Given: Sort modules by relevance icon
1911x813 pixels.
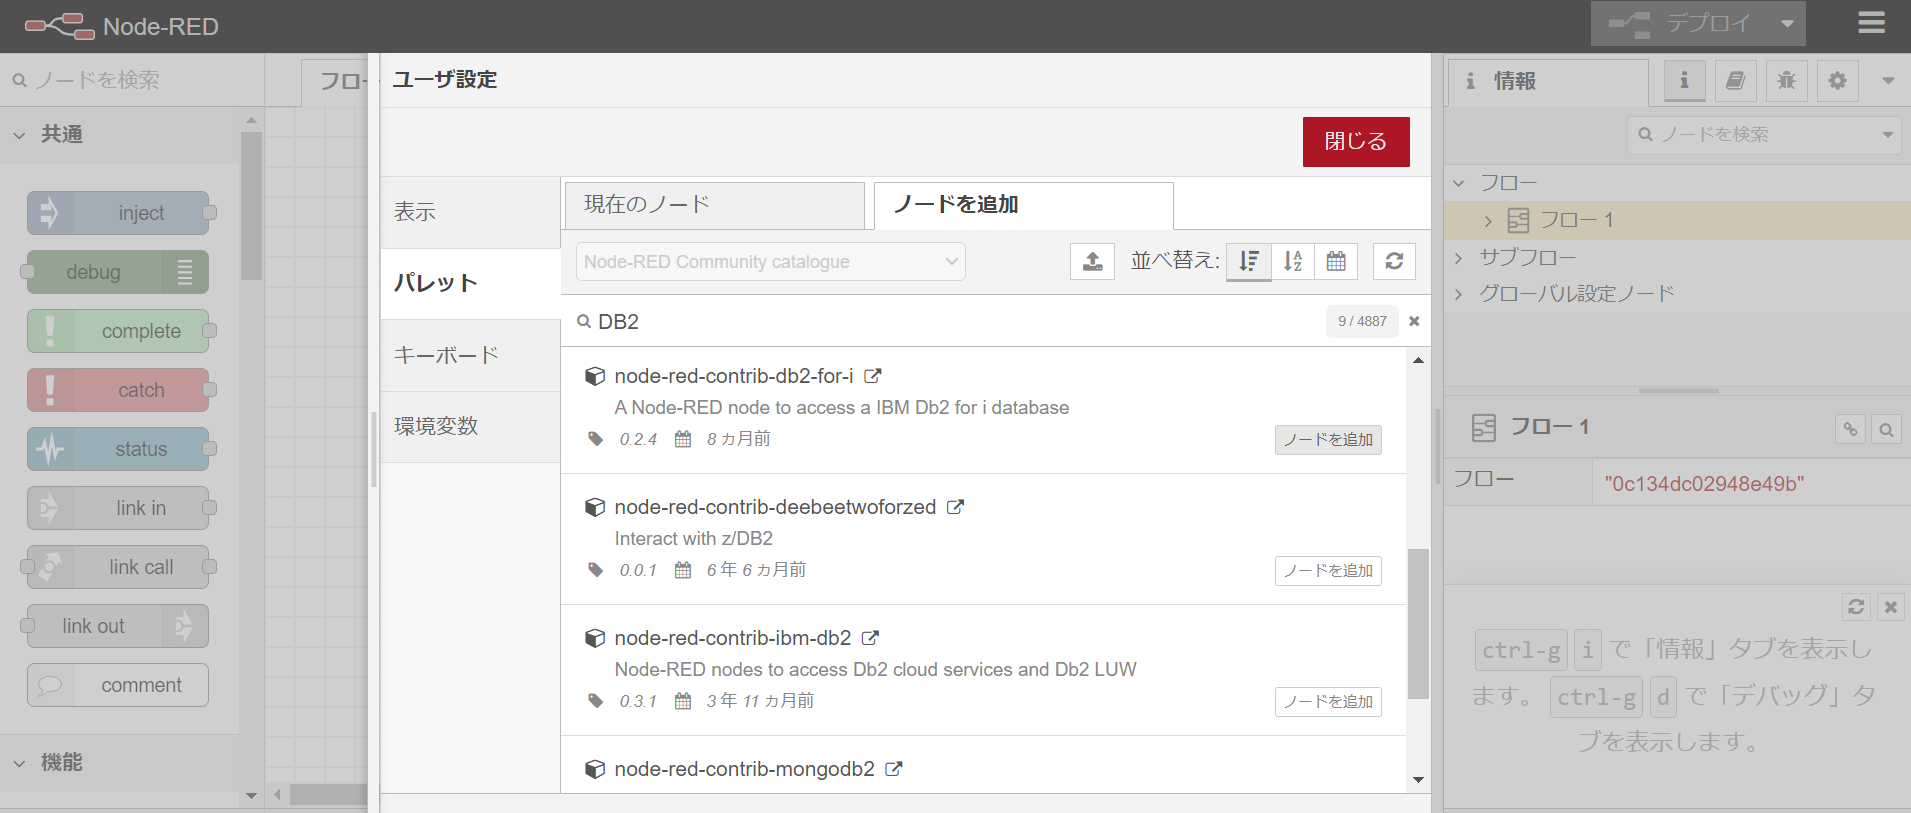Looking at the screenshot, I should tap(1249, 261).
